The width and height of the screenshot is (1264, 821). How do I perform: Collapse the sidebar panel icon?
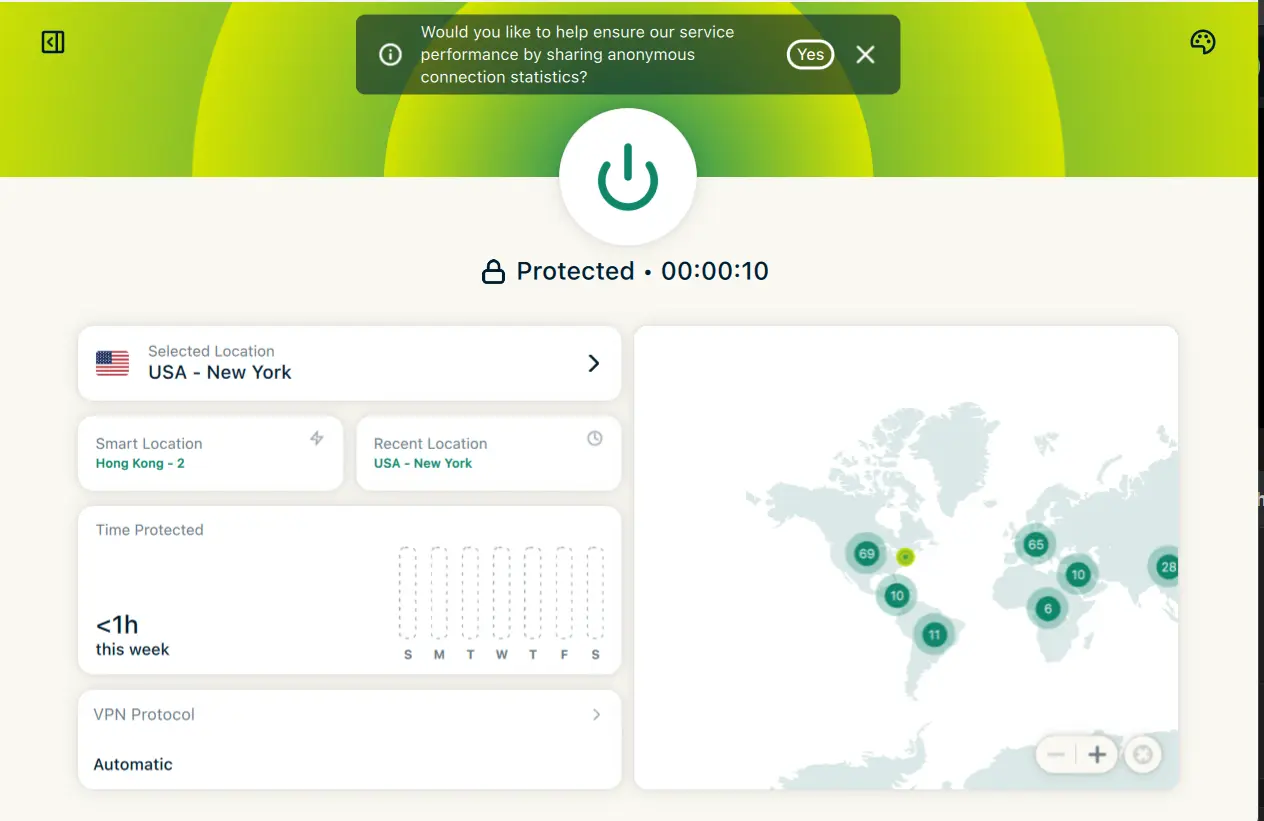coord(53,42)
